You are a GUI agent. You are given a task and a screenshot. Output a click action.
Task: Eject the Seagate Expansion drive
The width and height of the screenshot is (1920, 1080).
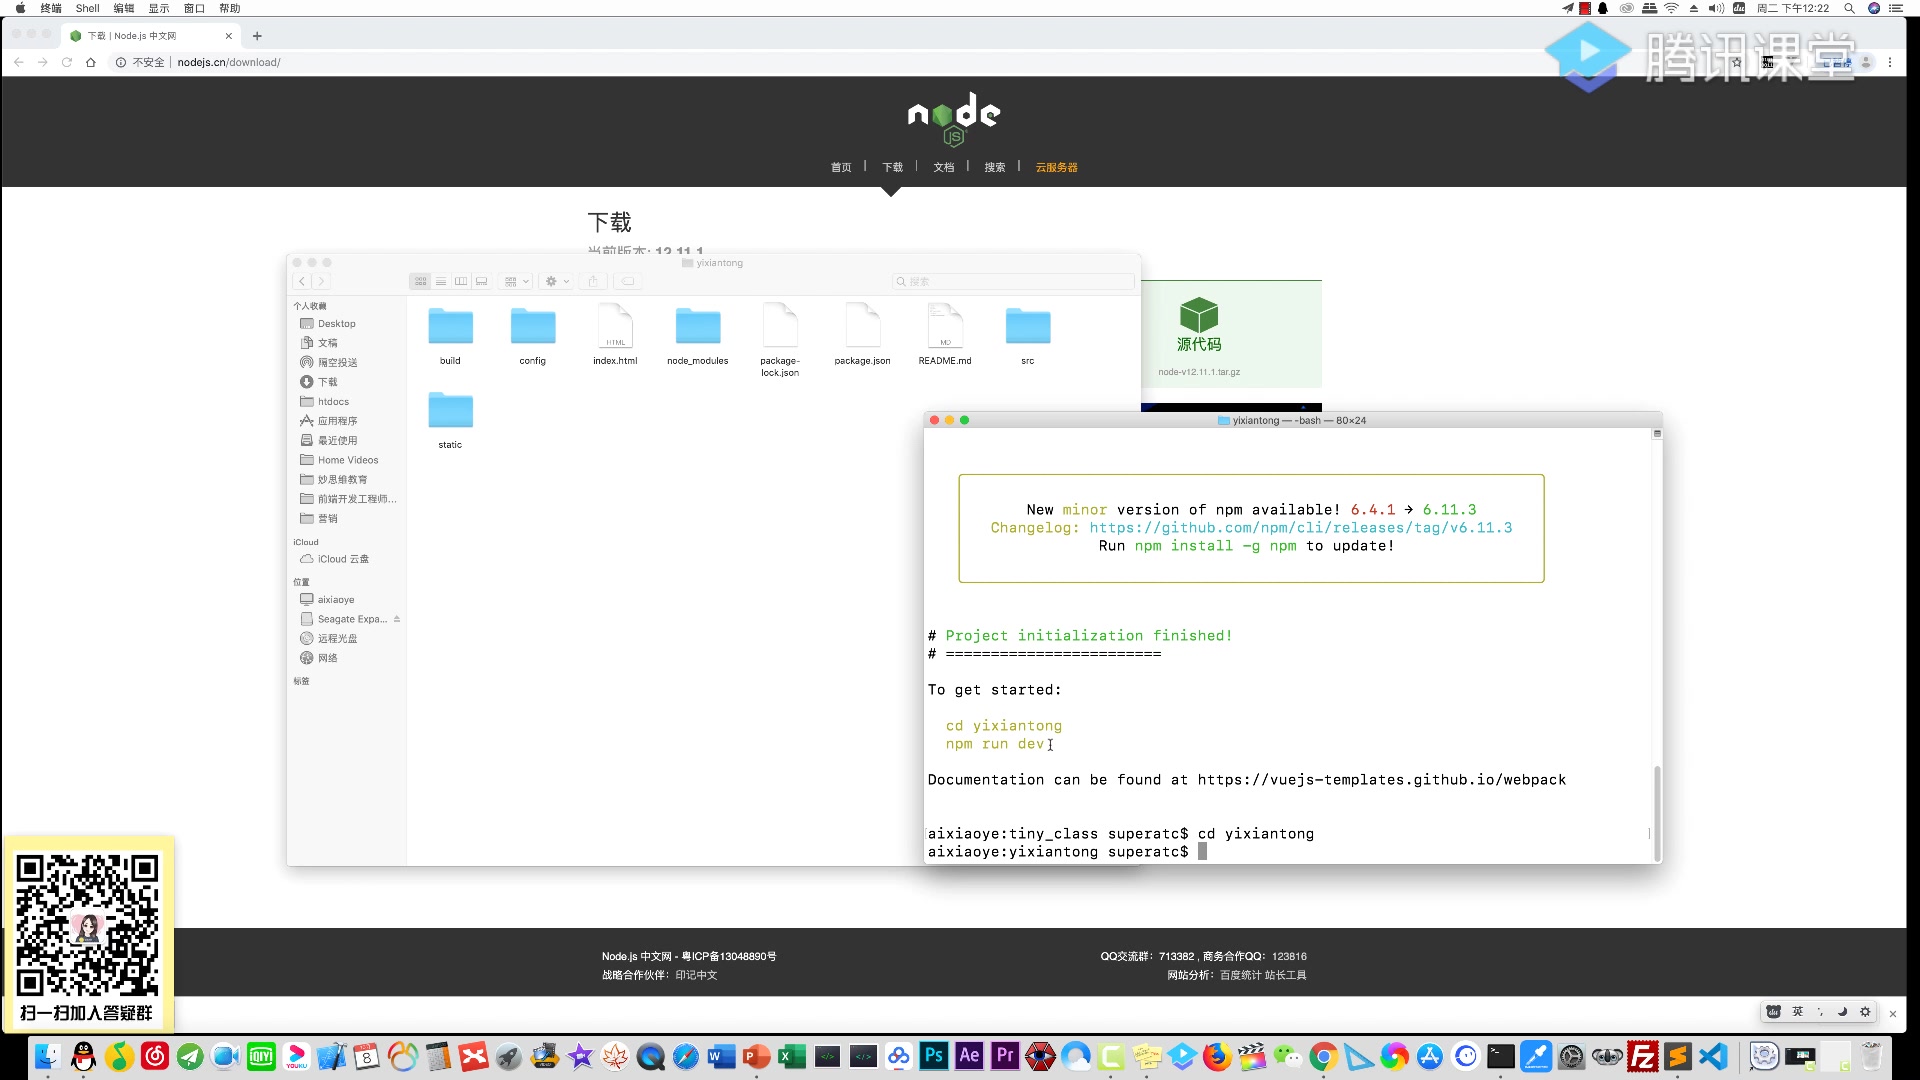point(397,619)
